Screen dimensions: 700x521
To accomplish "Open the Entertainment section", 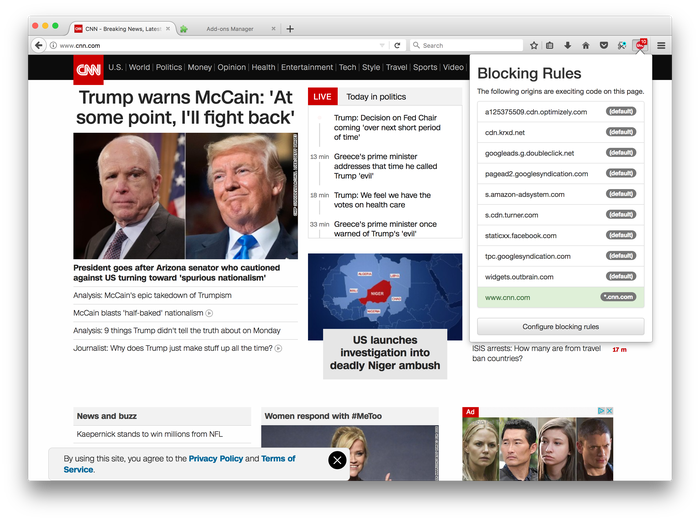I will tap(307, 67).
